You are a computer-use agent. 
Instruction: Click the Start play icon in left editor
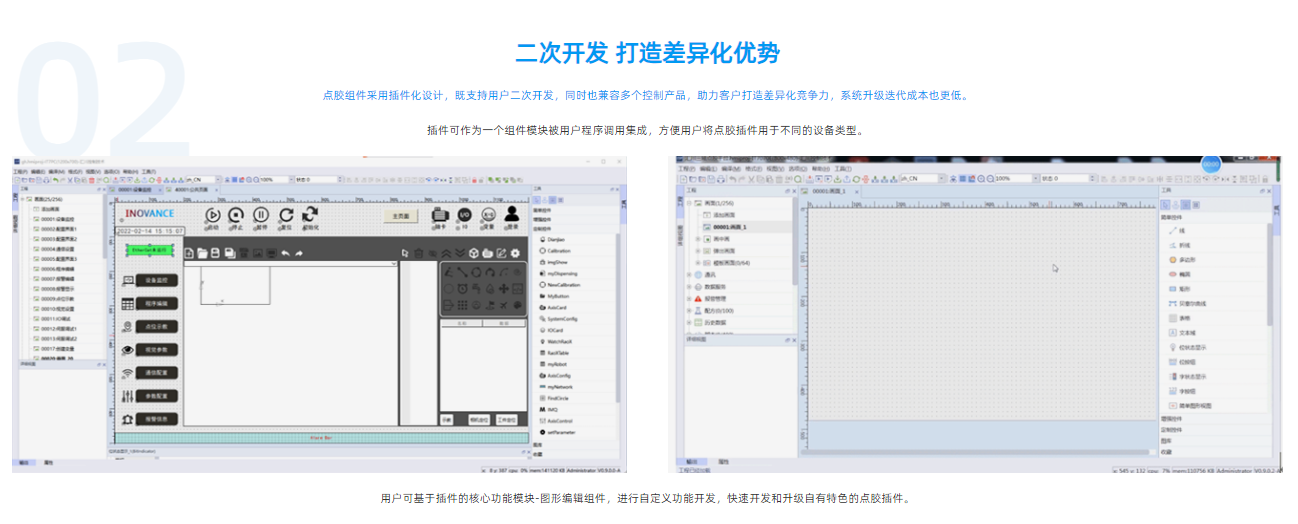pos(213,215)
